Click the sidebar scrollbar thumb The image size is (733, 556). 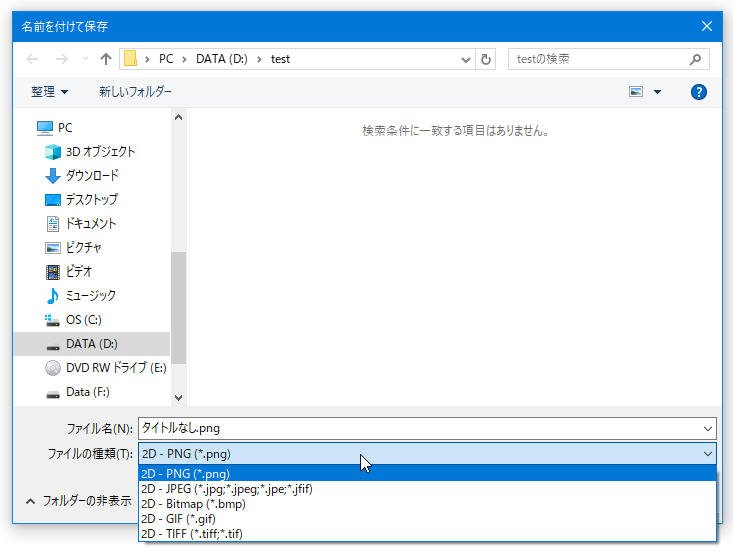click(x=178, y=308)
